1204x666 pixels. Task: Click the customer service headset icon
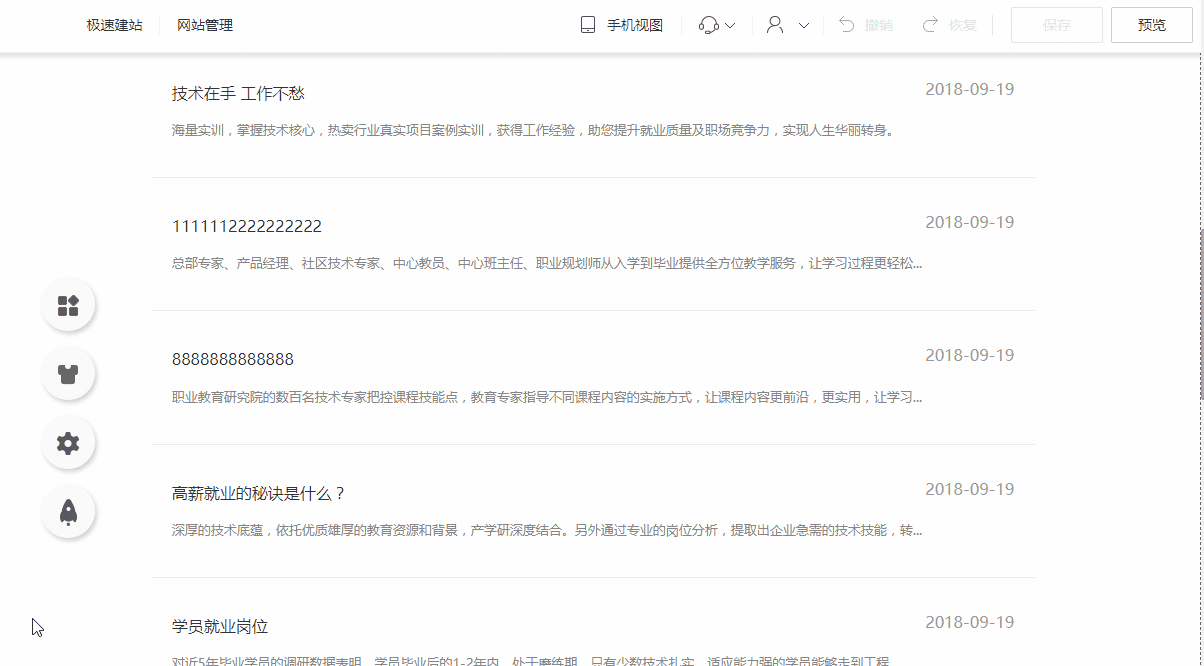709,25
